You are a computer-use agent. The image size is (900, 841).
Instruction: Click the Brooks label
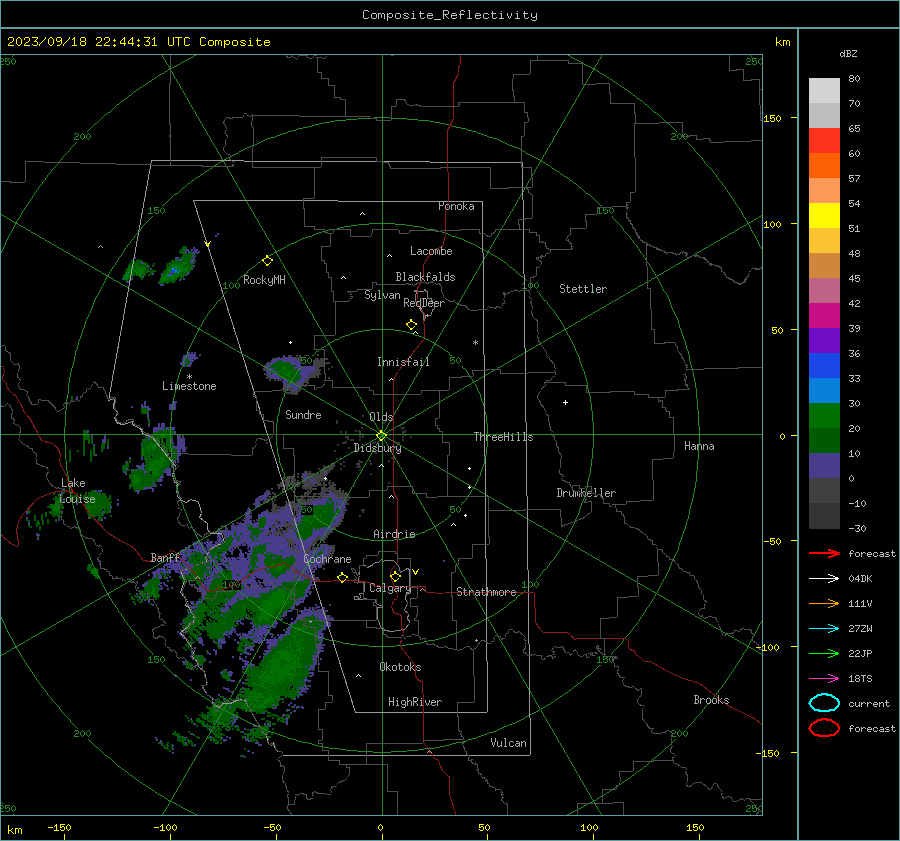[x=711, y=700]
